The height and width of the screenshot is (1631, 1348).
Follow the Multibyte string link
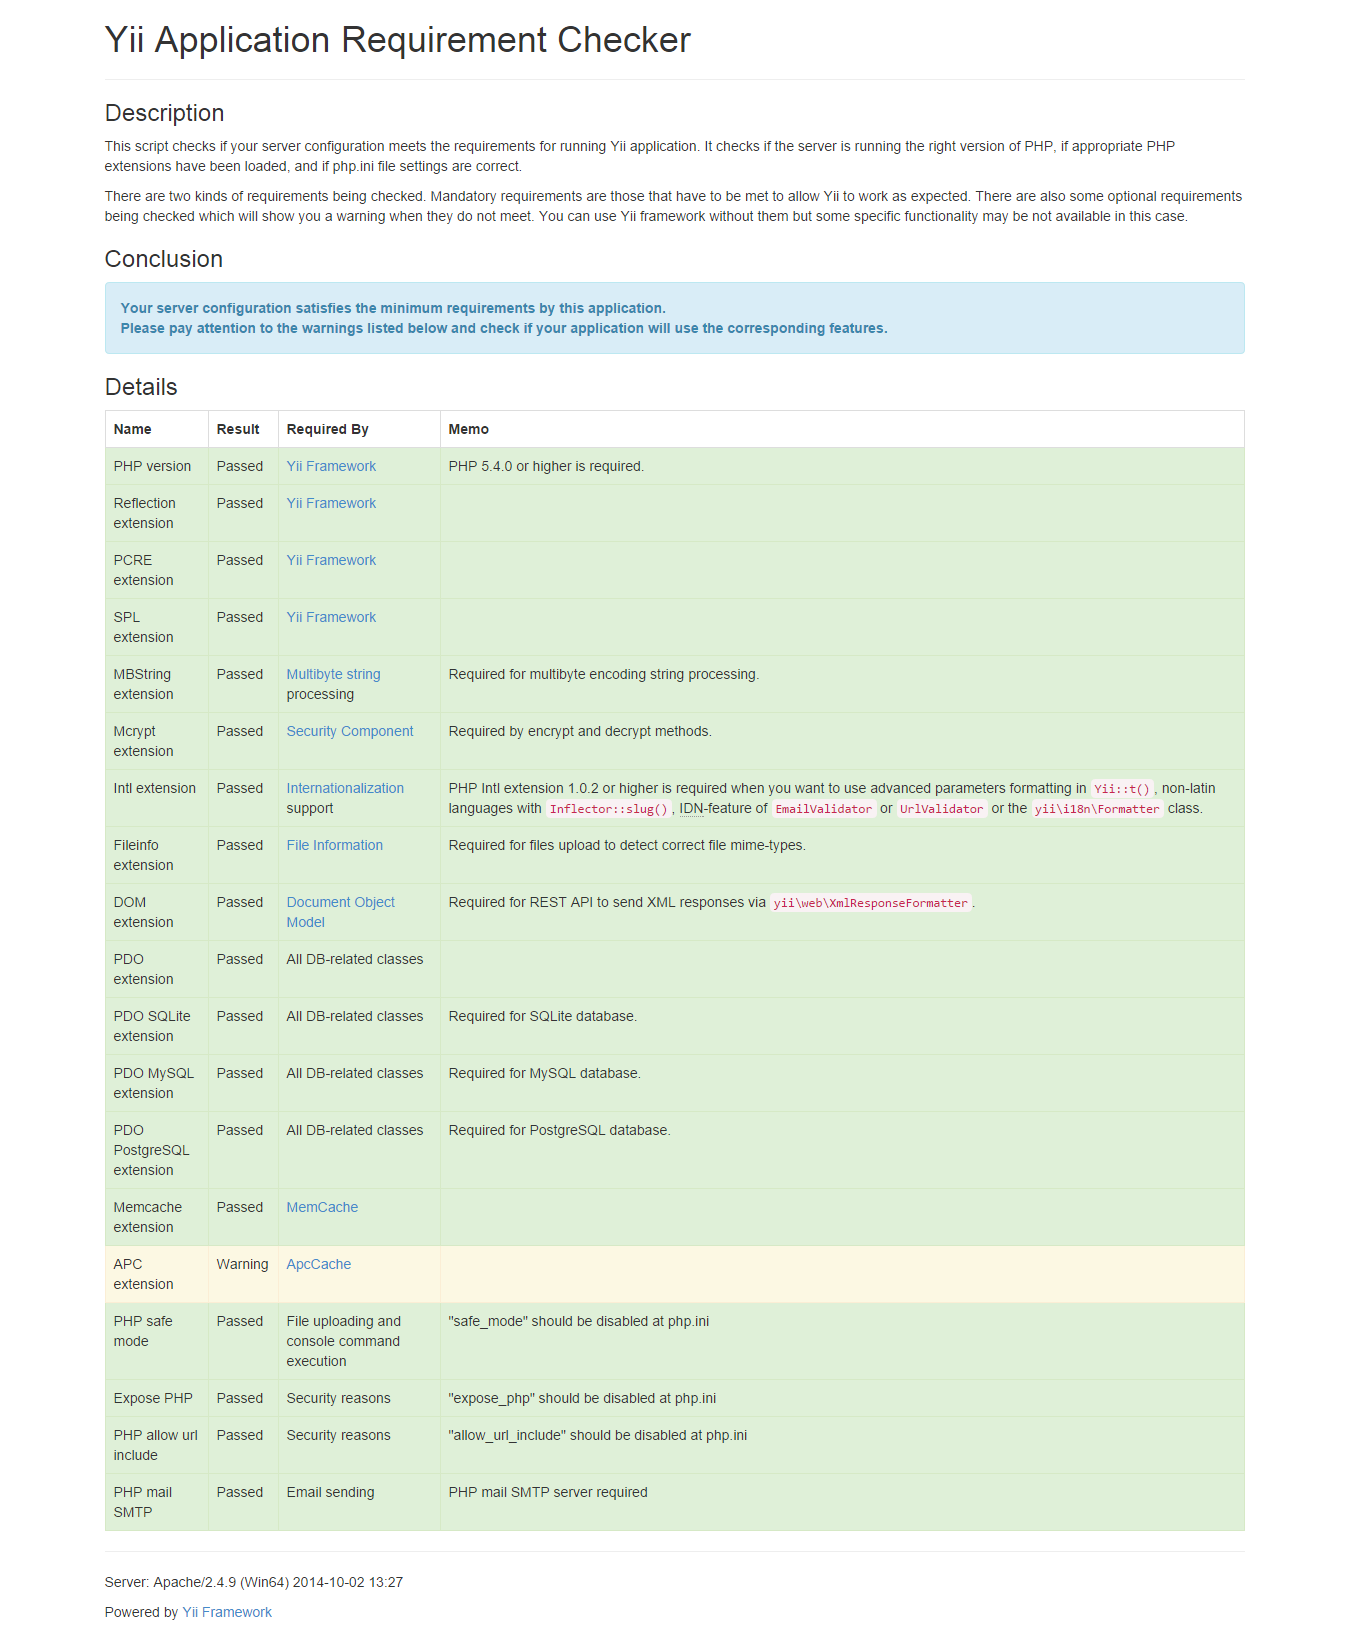[333, 674]
